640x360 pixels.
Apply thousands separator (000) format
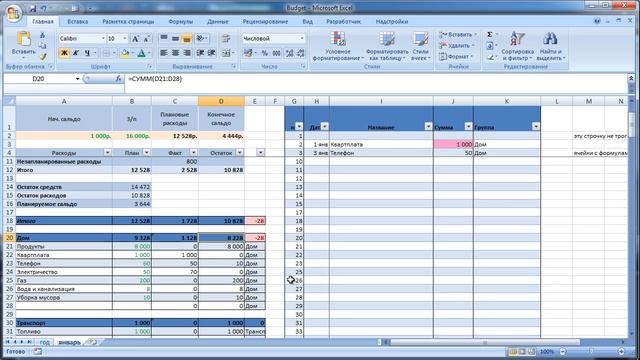(276, 53)
